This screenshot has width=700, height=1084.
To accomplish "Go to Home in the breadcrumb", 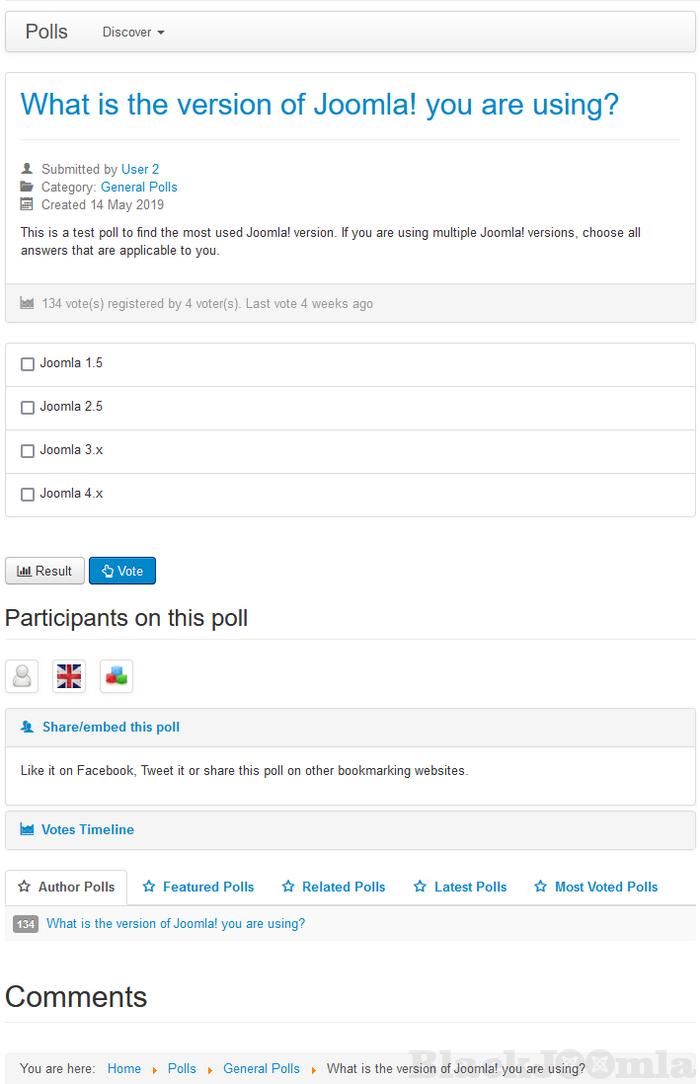I will pos(124,1068).
